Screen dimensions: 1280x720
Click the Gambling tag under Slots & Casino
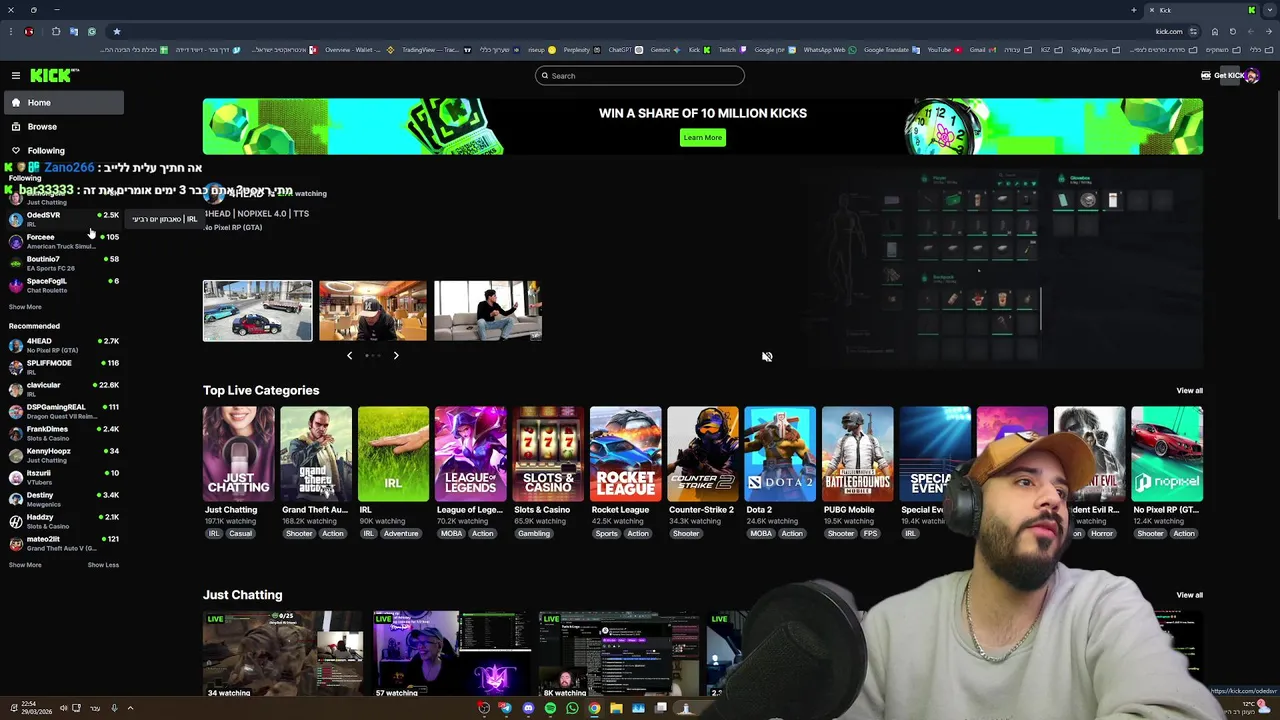[534, 534]
